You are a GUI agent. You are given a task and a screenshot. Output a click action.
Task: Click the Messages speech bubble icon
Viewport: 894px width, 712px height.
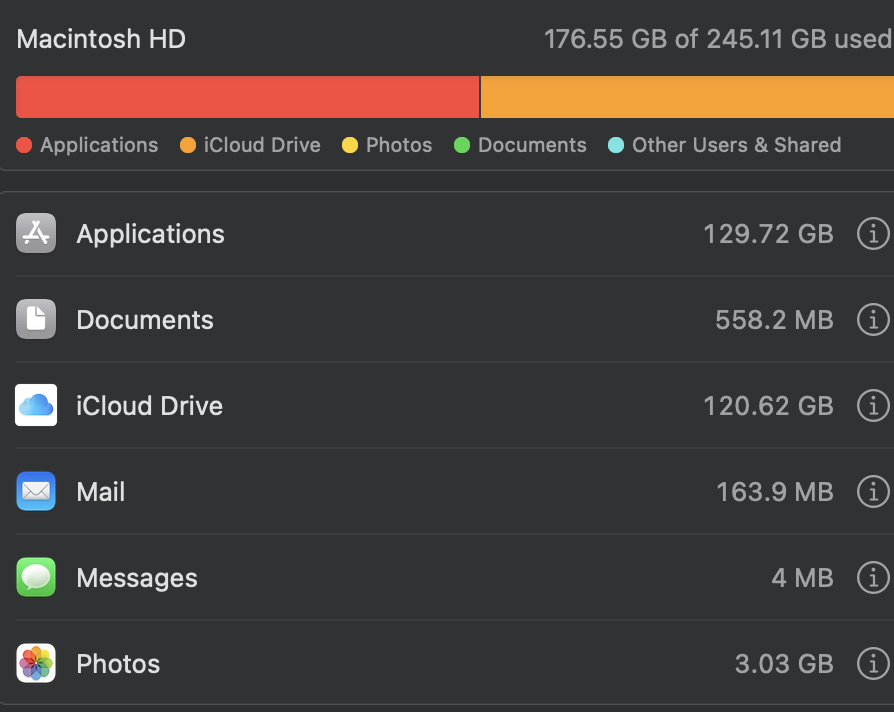[36, 578]
